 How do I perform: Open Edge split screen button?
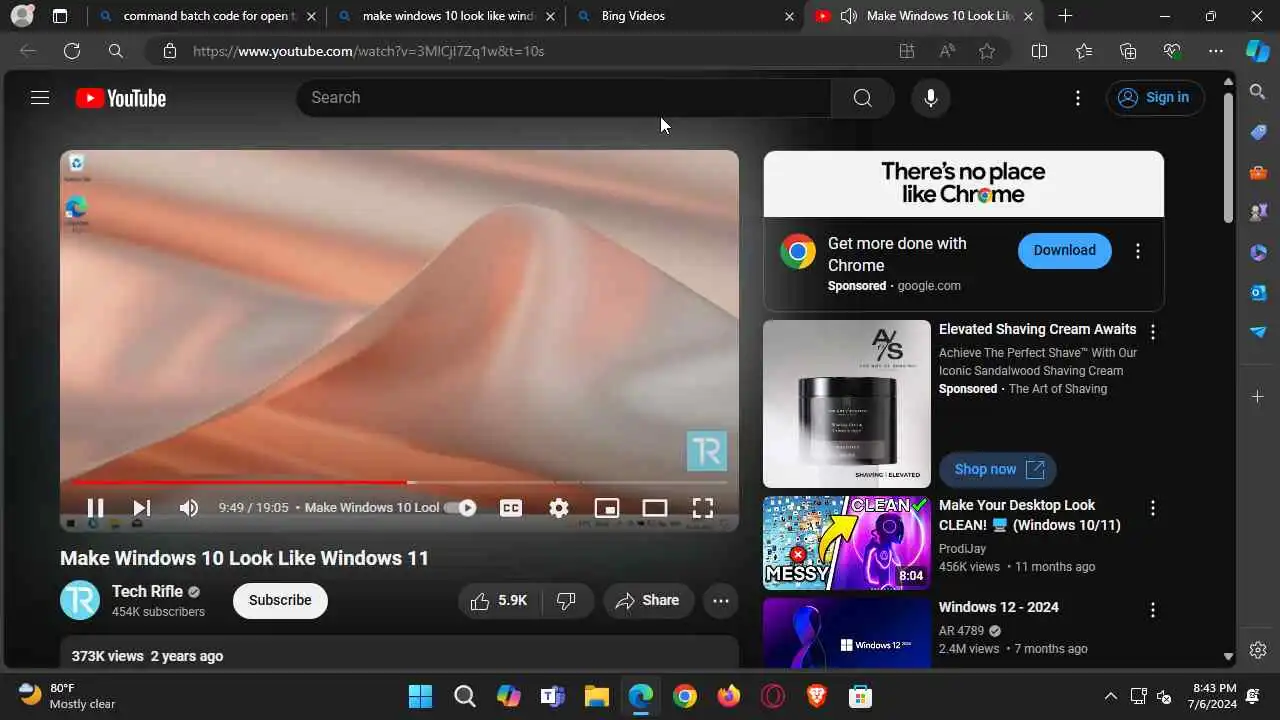[1039, 51]
